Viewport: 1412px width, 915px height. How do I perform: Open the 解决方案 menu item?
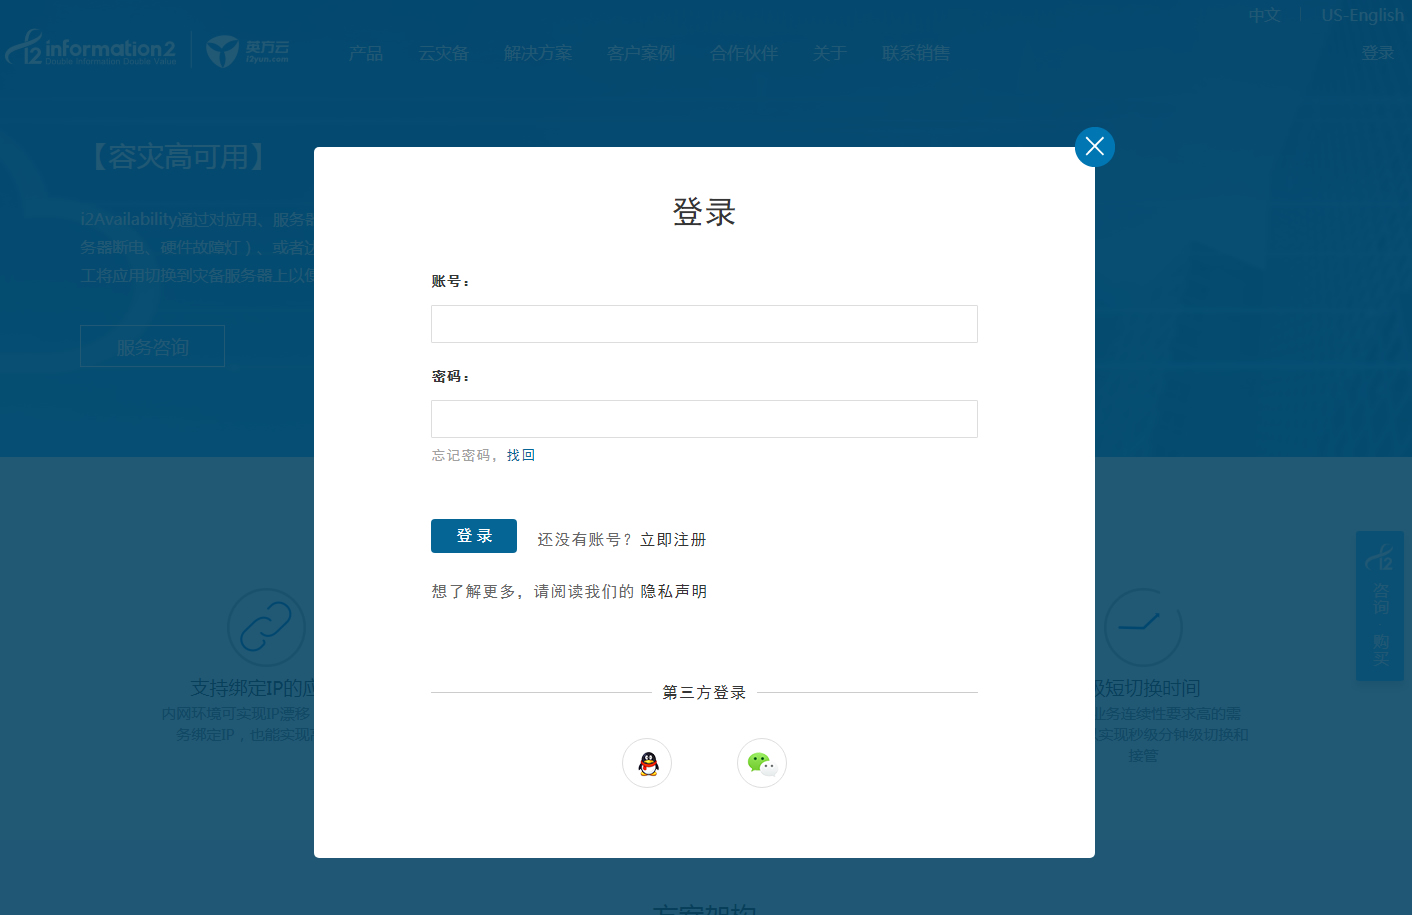[538, 53]
